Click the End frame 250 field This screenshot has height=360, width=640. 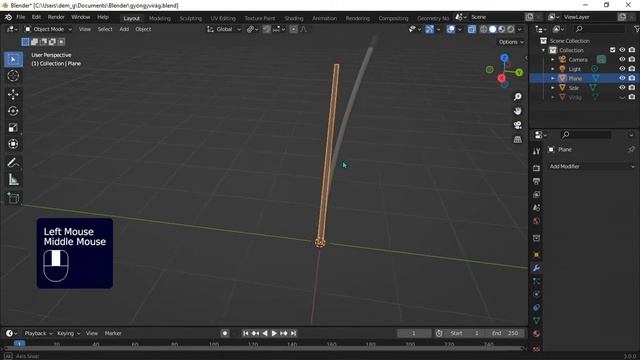(x=505, y=333)
